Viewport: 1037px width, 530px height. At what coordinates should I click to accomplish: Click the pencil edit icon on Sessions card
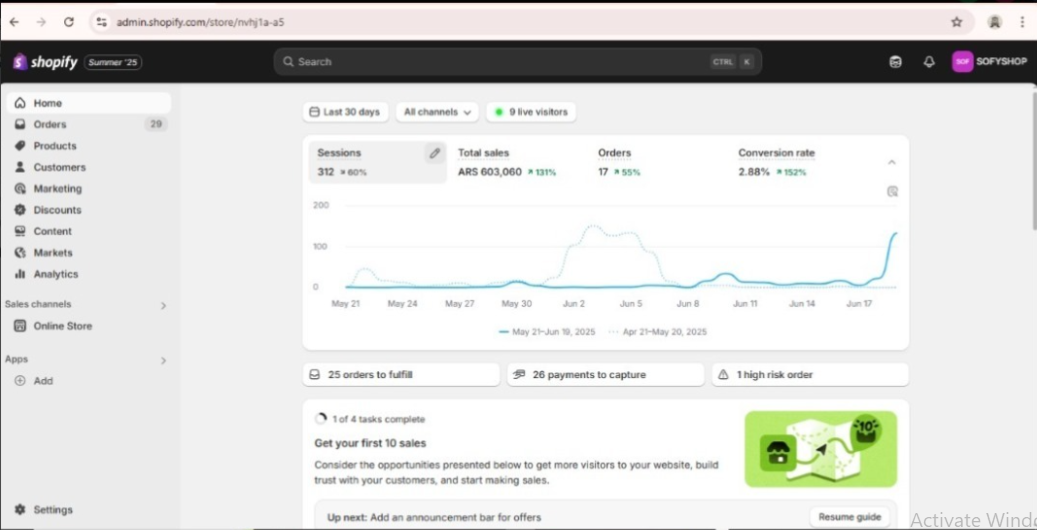[434, 154]
